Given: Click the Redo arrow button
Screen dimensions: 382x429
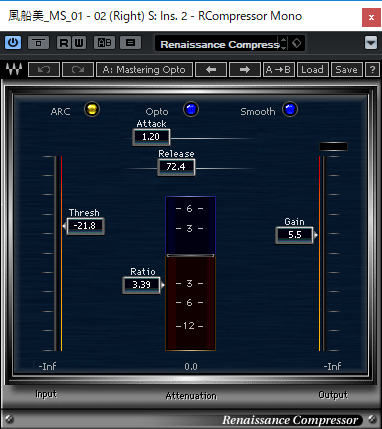Looking at the screenshot, I should 78,70.
